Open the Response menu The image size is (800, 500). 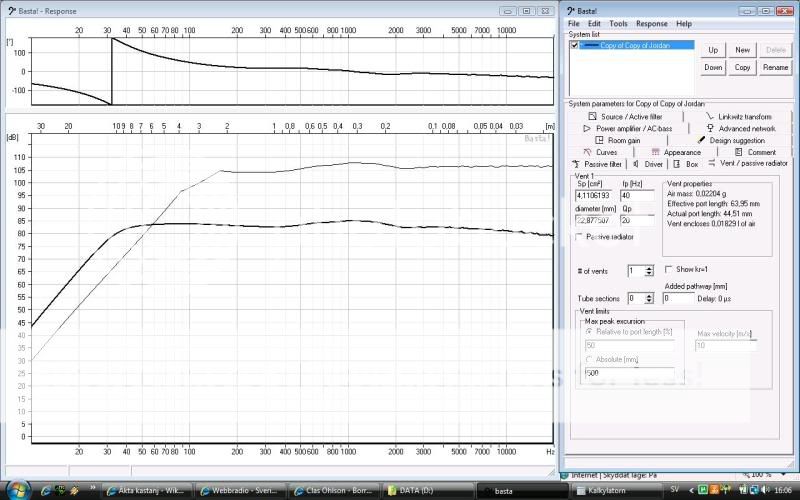pyautogui.click(x=651, y=23)
